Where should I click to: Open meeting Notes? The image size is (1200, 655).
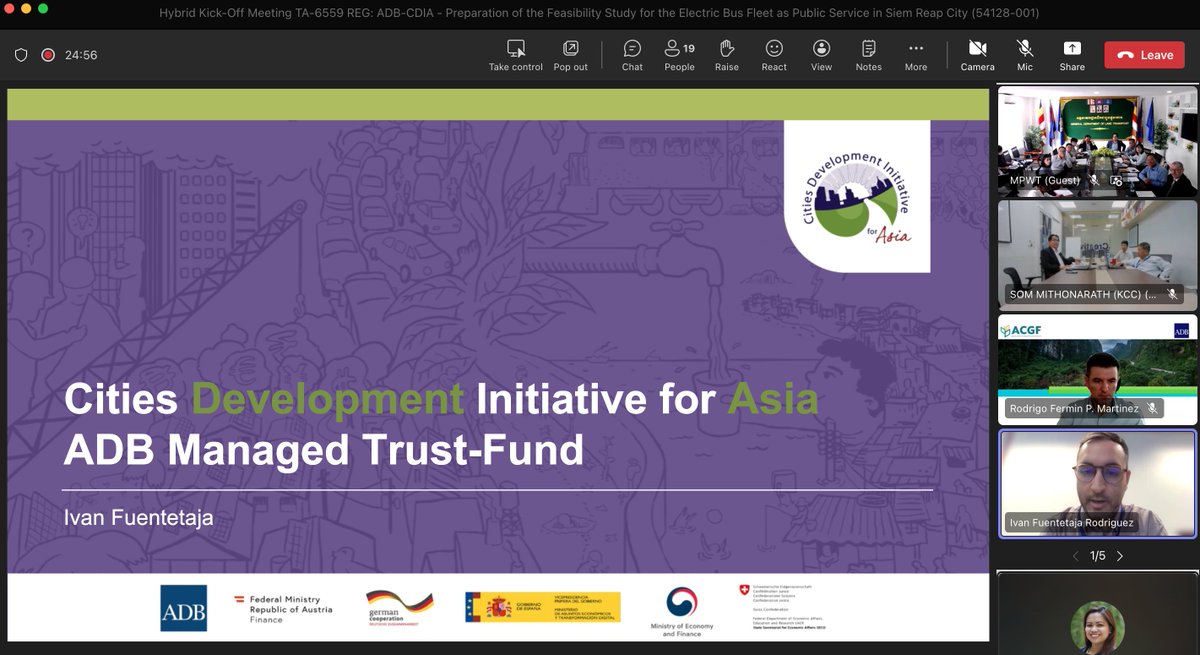click(x=869, y=55)
